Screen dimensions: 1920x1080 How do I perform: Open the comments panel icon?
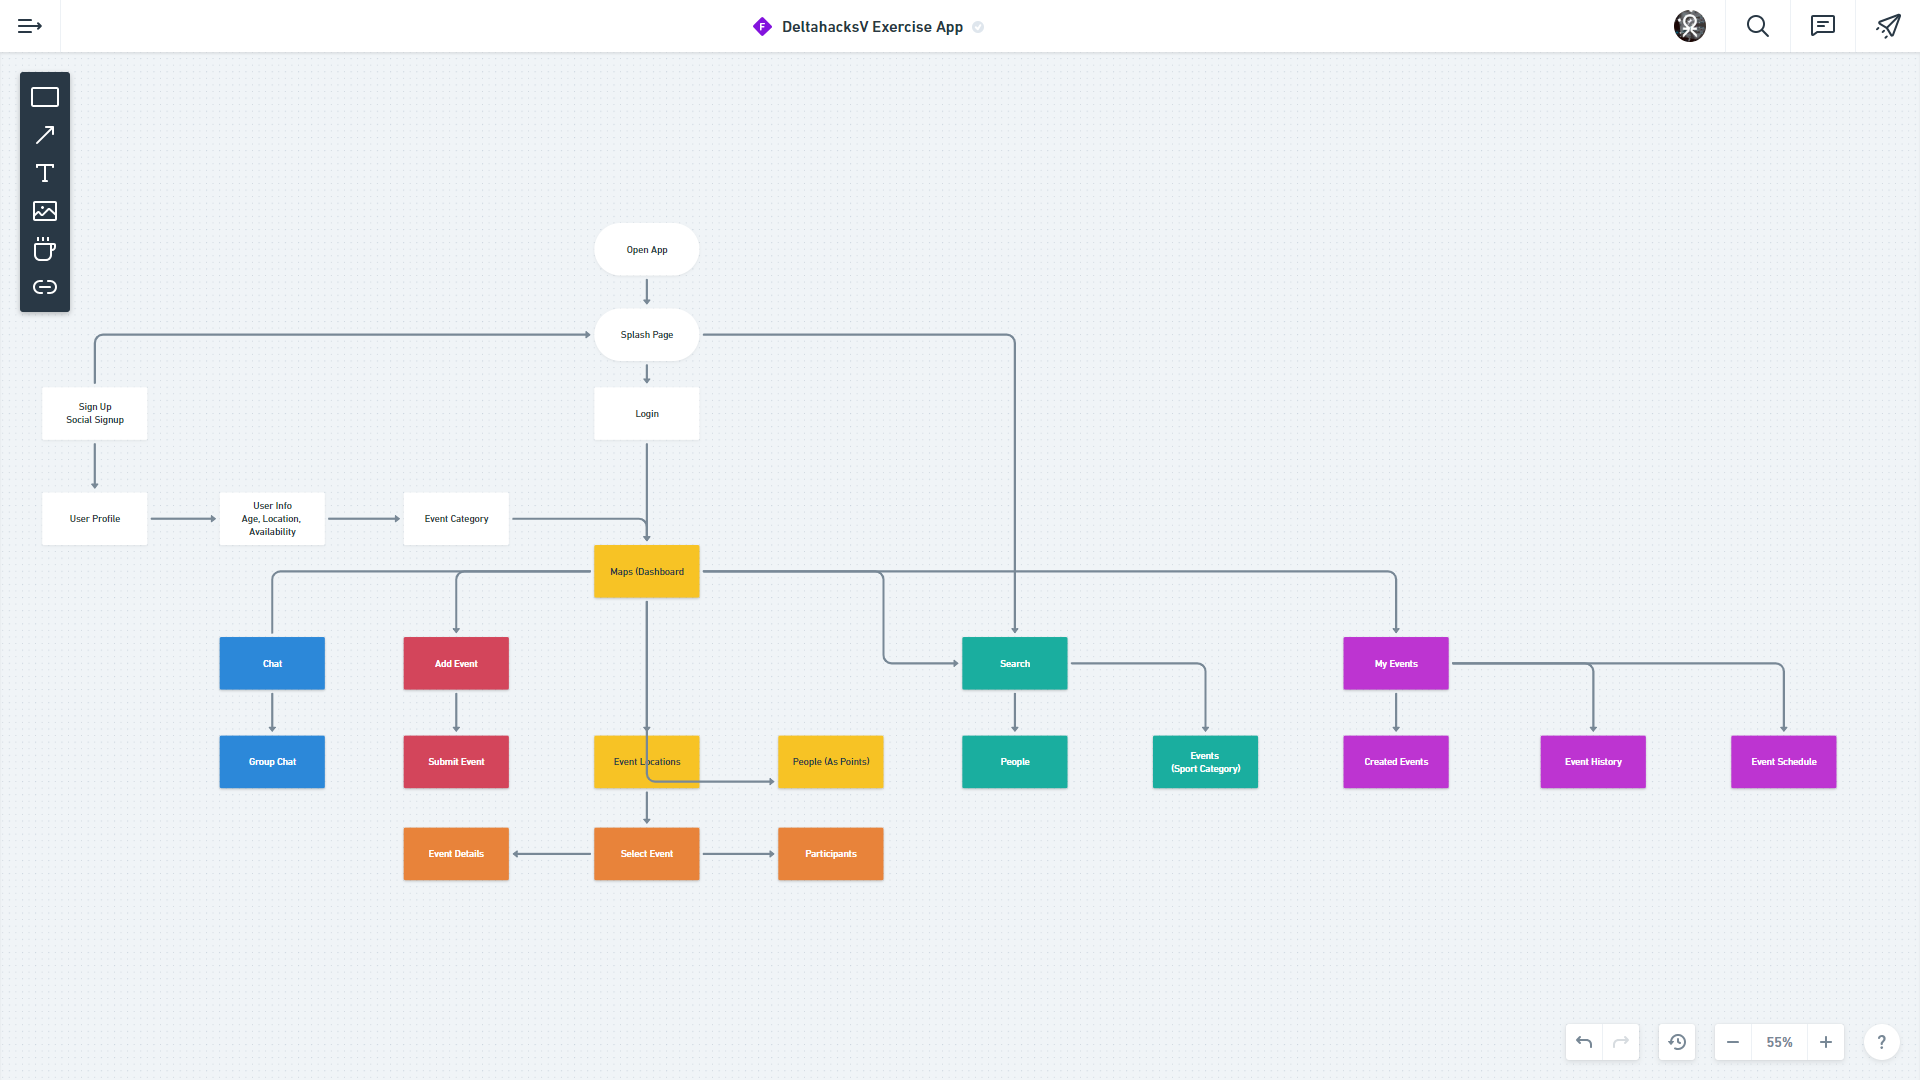click(1822, 26)
